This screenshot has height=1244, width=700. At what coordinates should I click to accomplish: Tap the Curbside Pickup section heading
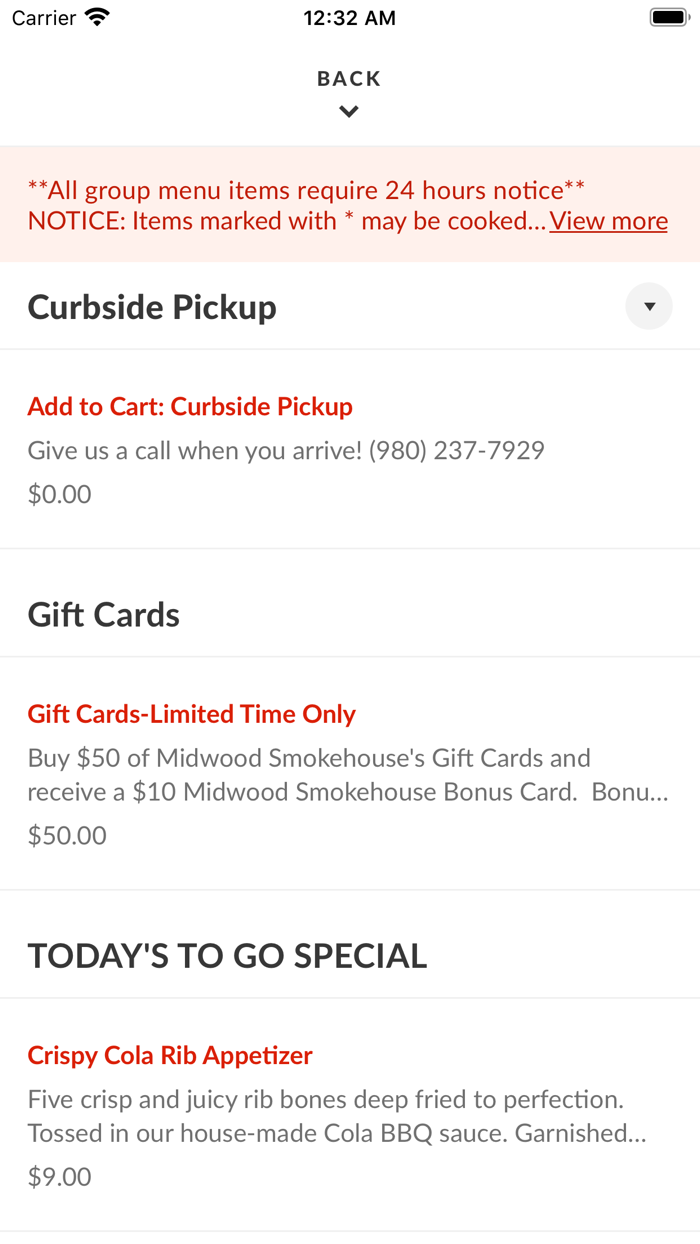pos(152,307)
